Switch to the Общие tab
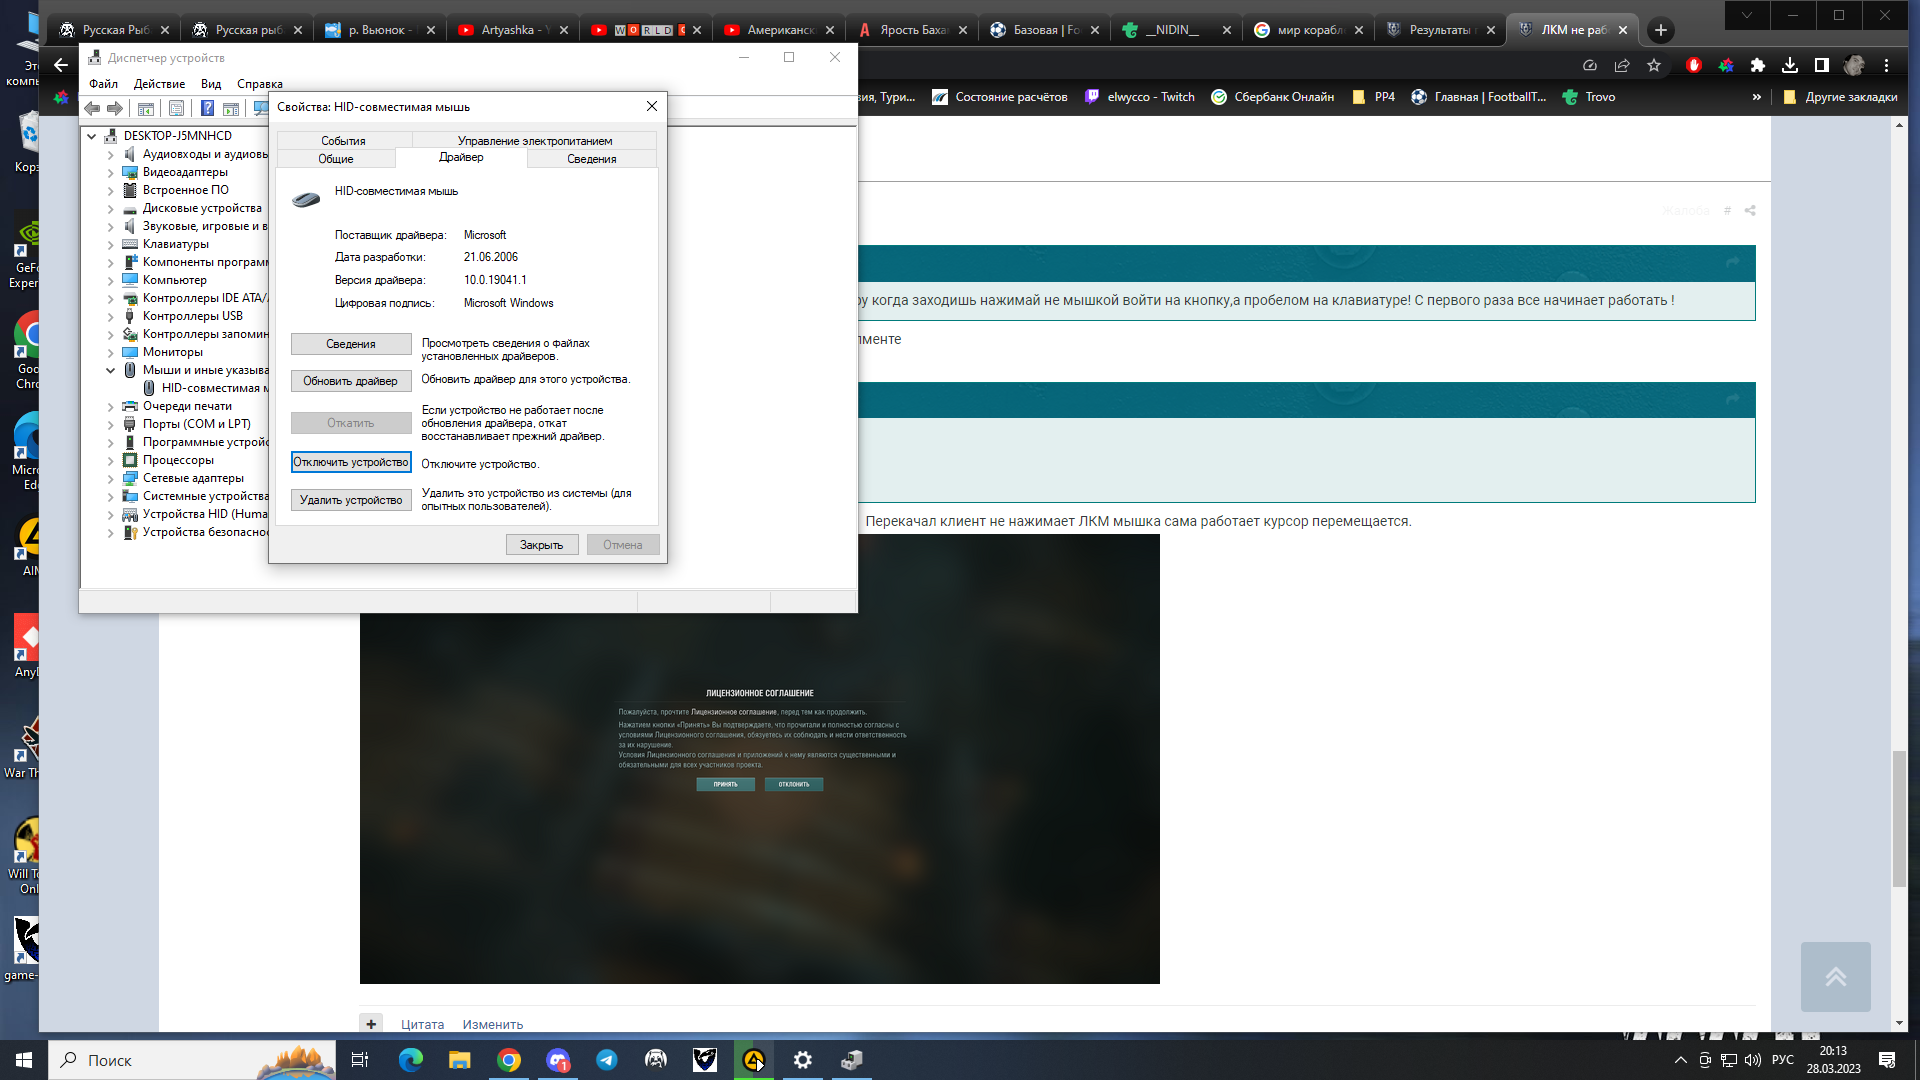This screenshot has height=1080, width=1920. (336, 159)
